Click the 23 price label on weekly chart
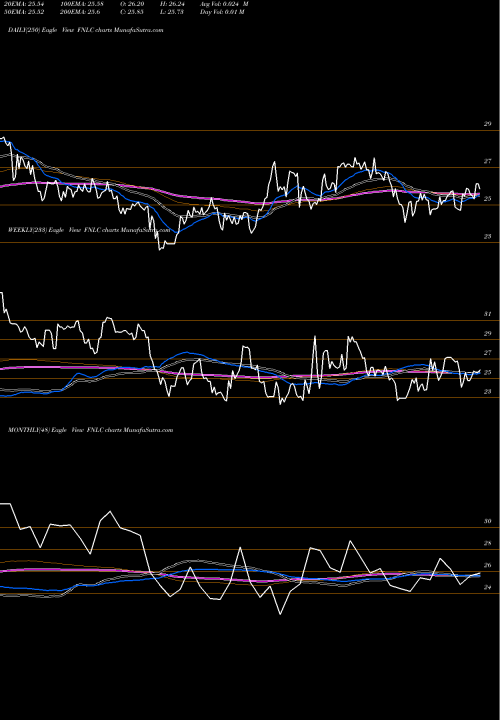Screen dimensions: 500x720 (488, 392)
